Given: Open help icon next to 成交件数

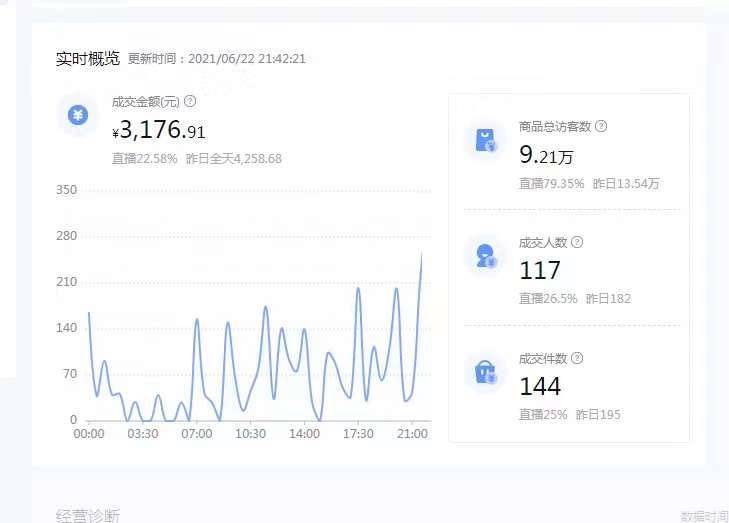Looking at the screenshot, I should click(577, 358).
